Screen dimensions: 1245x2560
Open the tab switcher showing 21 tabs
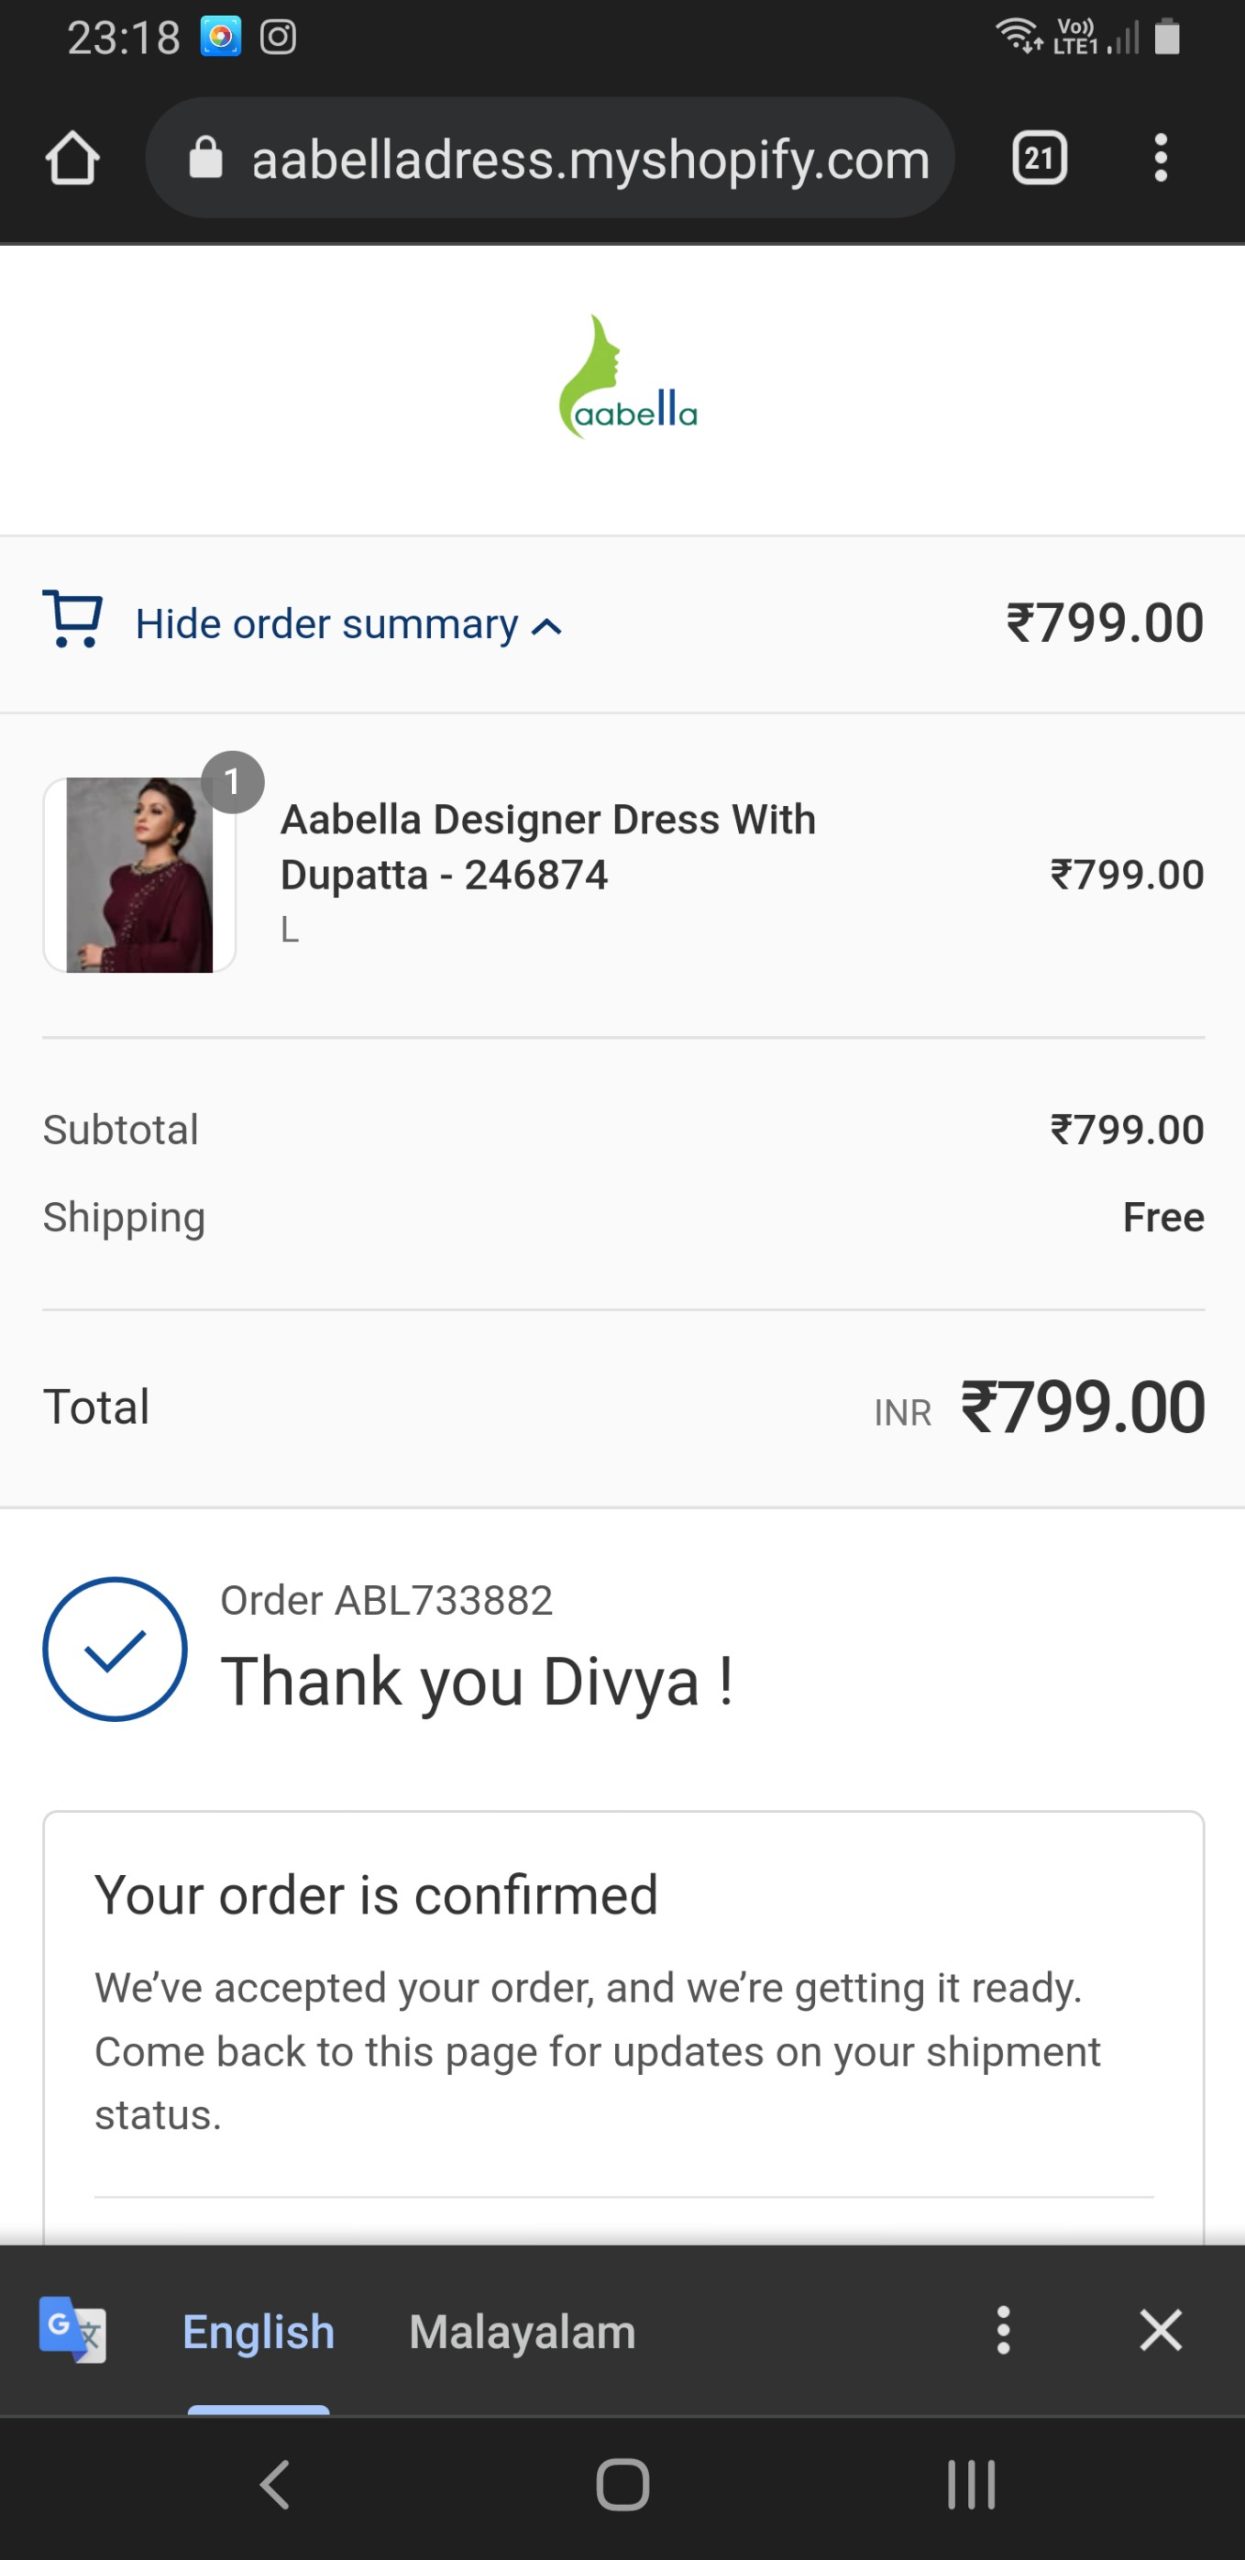pos(1040,158)
